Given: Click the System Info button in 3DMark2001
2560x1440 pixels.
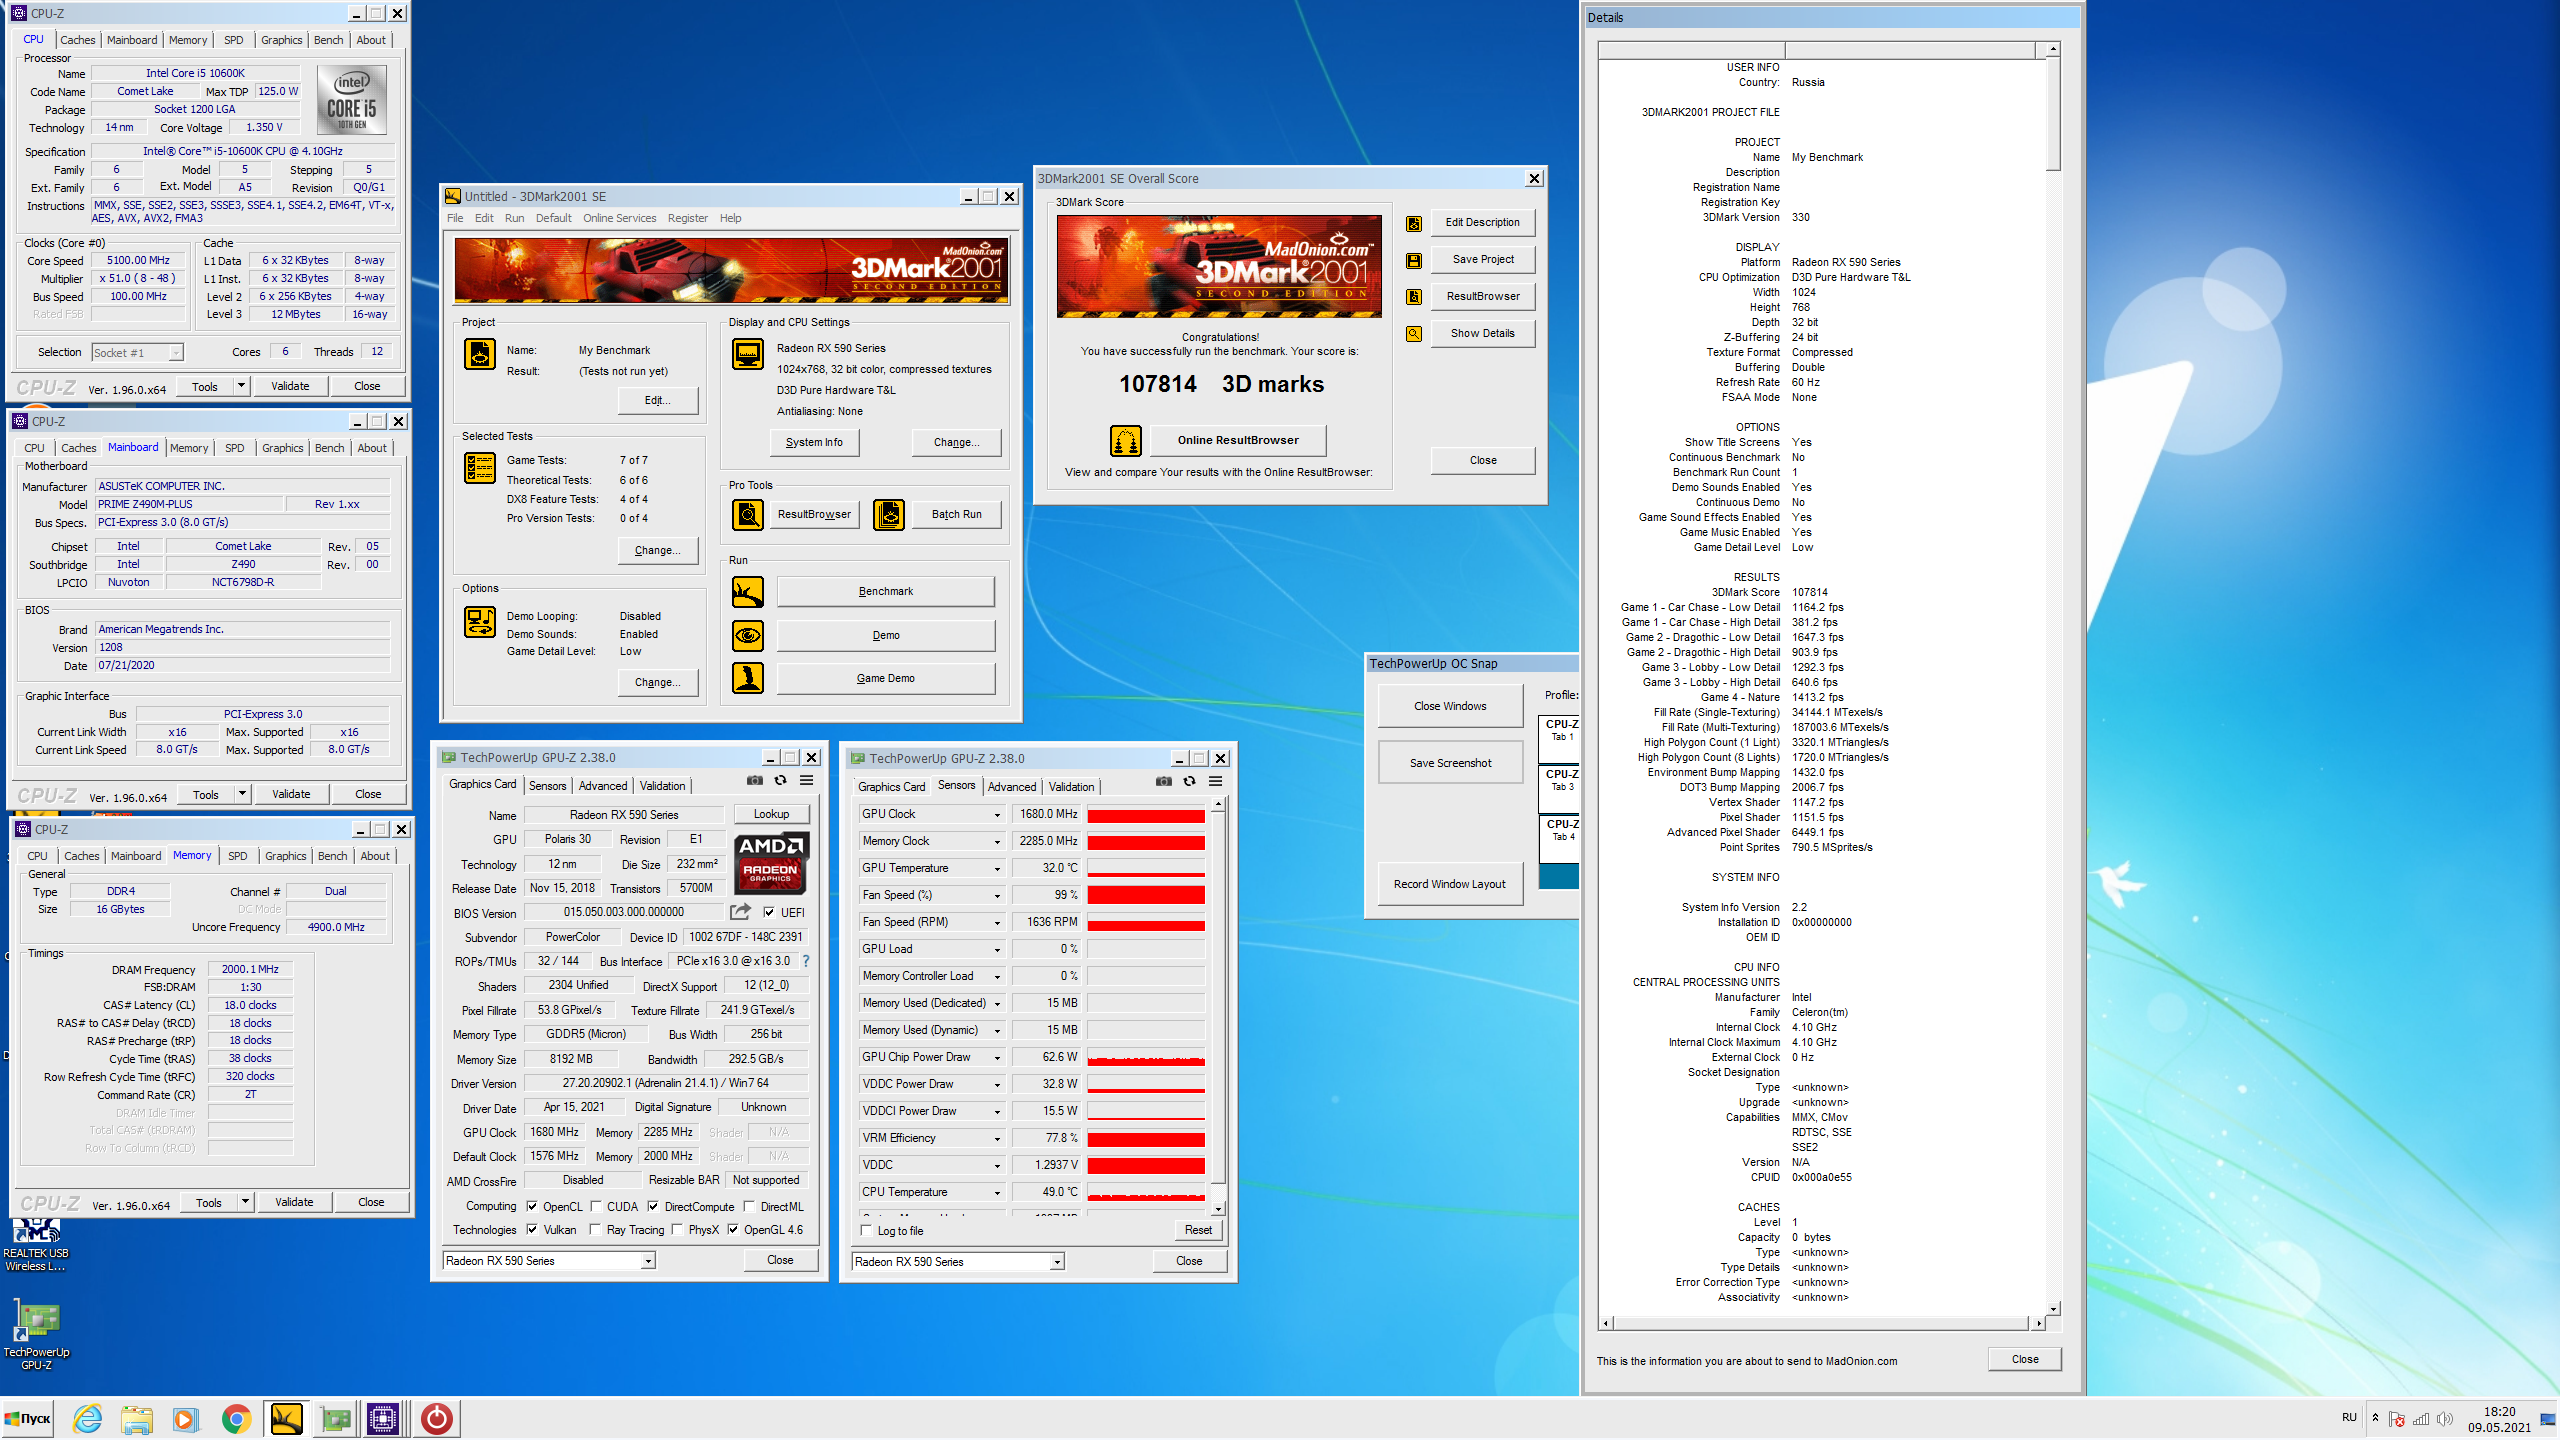Looking at the screenshot, I should [815, 442].
